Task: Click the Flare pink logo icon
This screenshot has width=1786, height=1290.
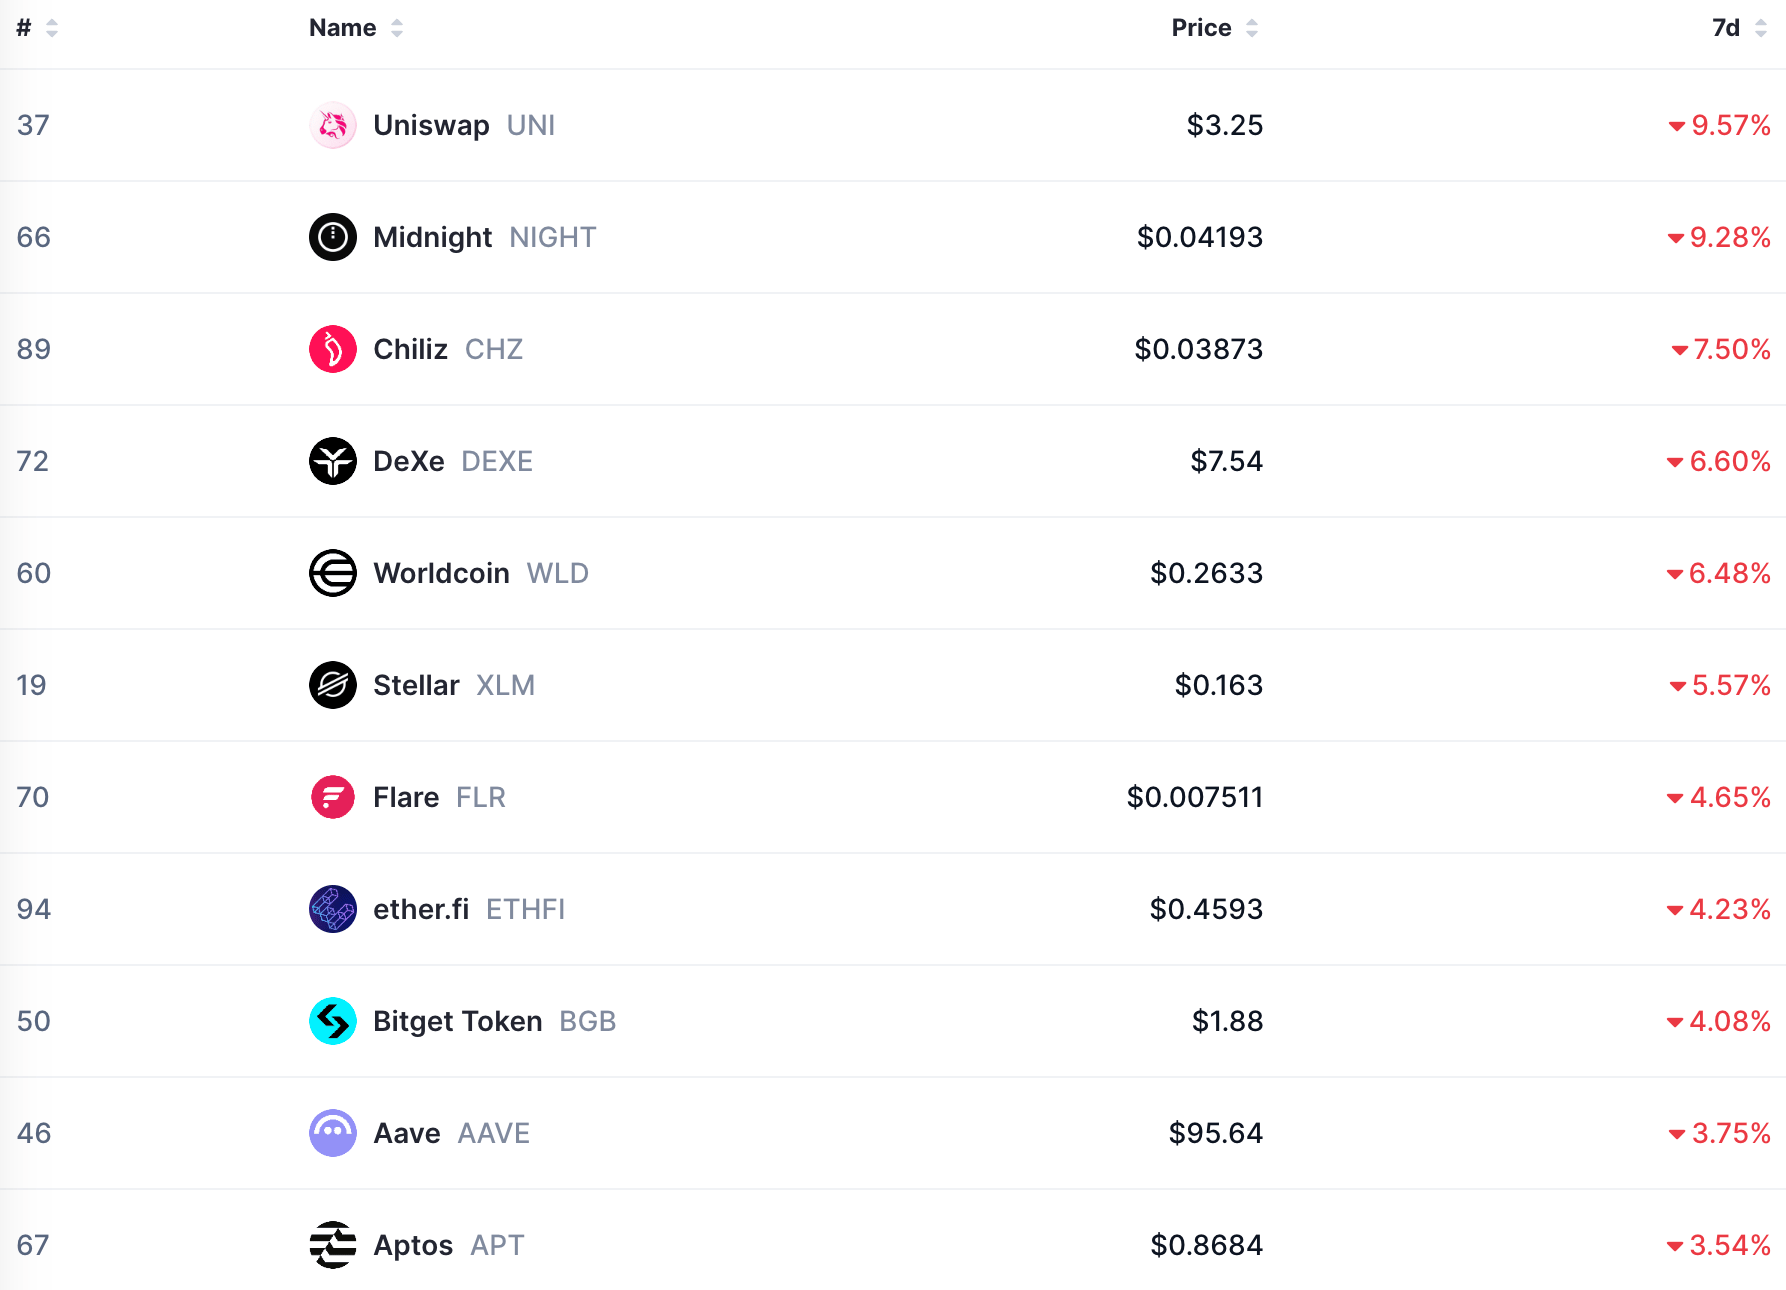Action: [333, 797]
